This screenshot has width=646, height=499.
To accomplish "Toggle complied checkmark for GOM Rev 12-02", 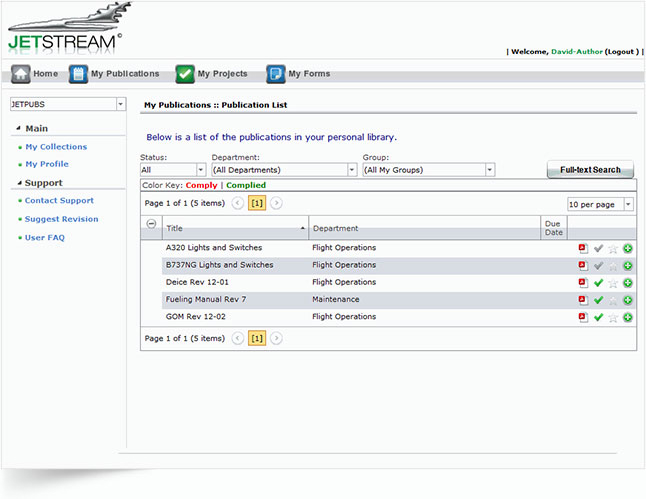I will (598, 317).
